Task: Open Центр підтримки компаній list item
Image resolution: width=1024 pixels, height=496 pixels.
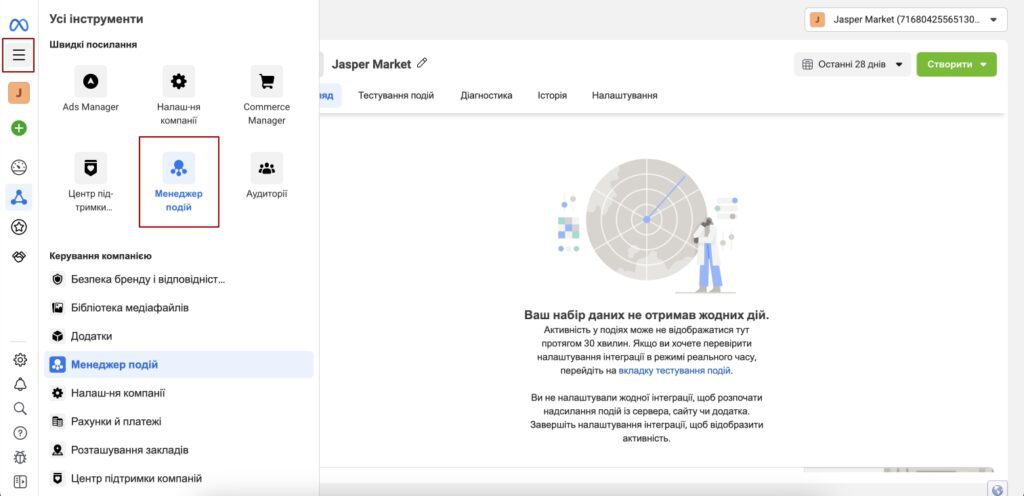Action: tap(179, 478)
